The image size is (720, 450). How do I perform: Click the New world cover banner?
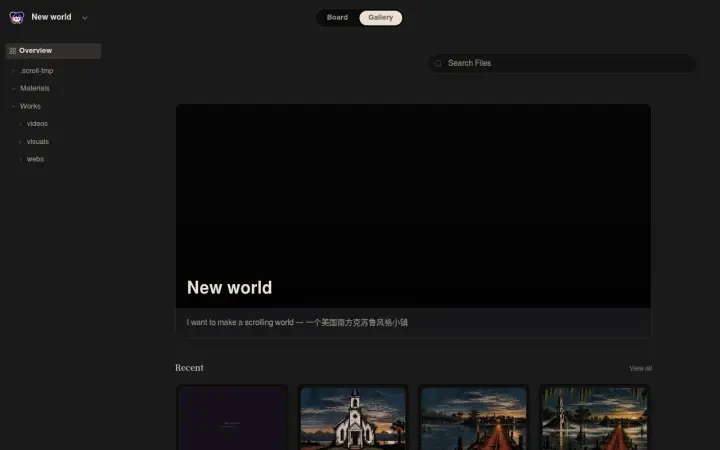pyautogui.click(x=413, y=206)
